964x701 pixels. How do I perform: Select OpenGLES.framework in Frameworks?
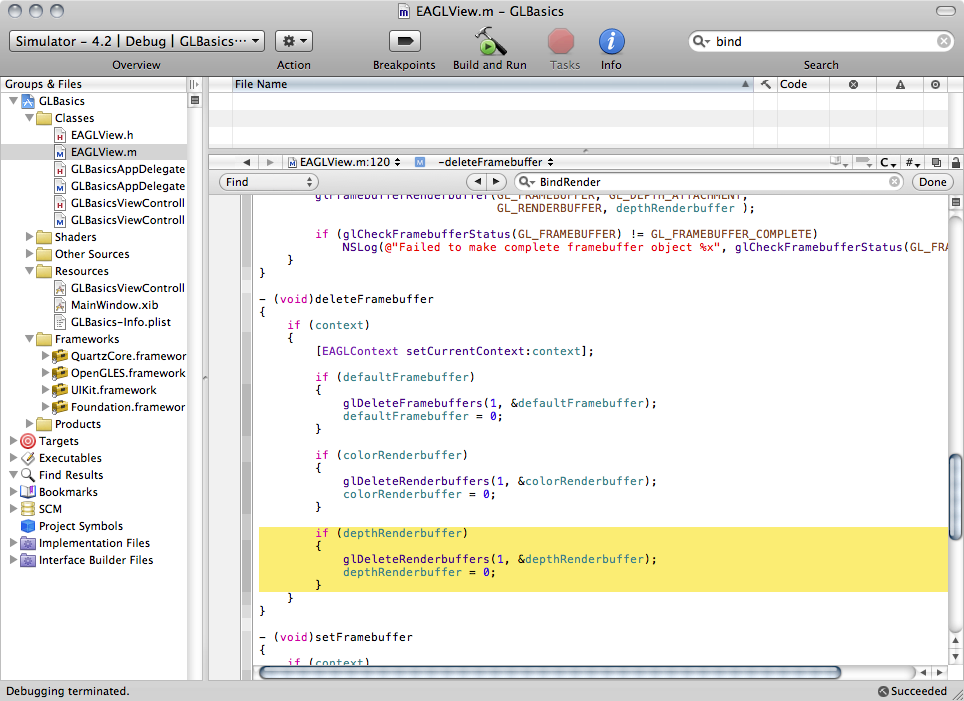128,373
